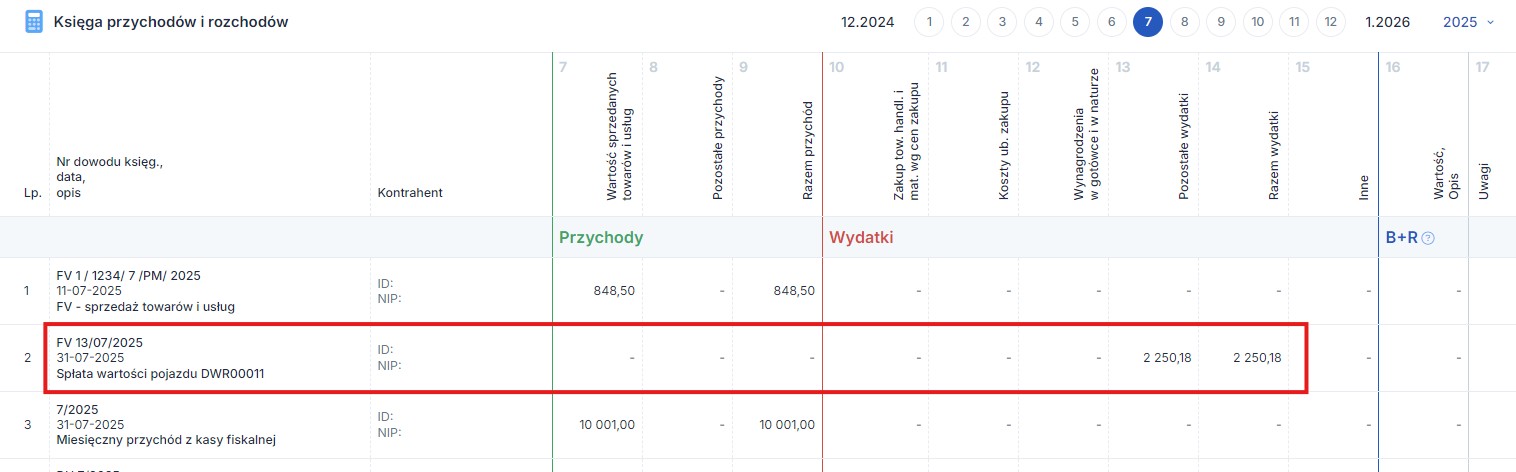Click the calculator ledger icon

pos(34,22)
